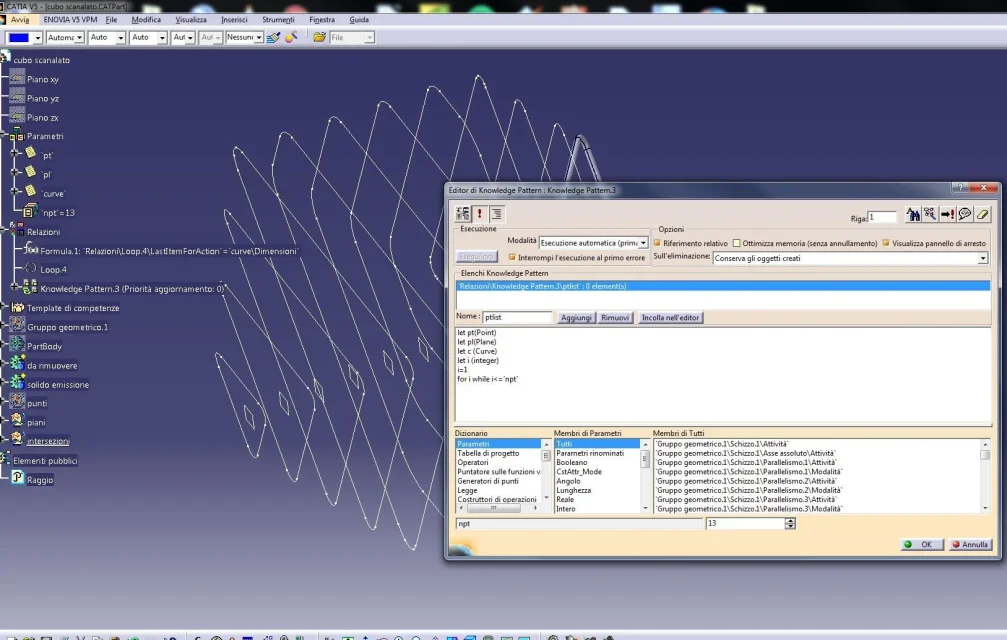
Task: Open the Inserisci menu
Action: point(234,20)
